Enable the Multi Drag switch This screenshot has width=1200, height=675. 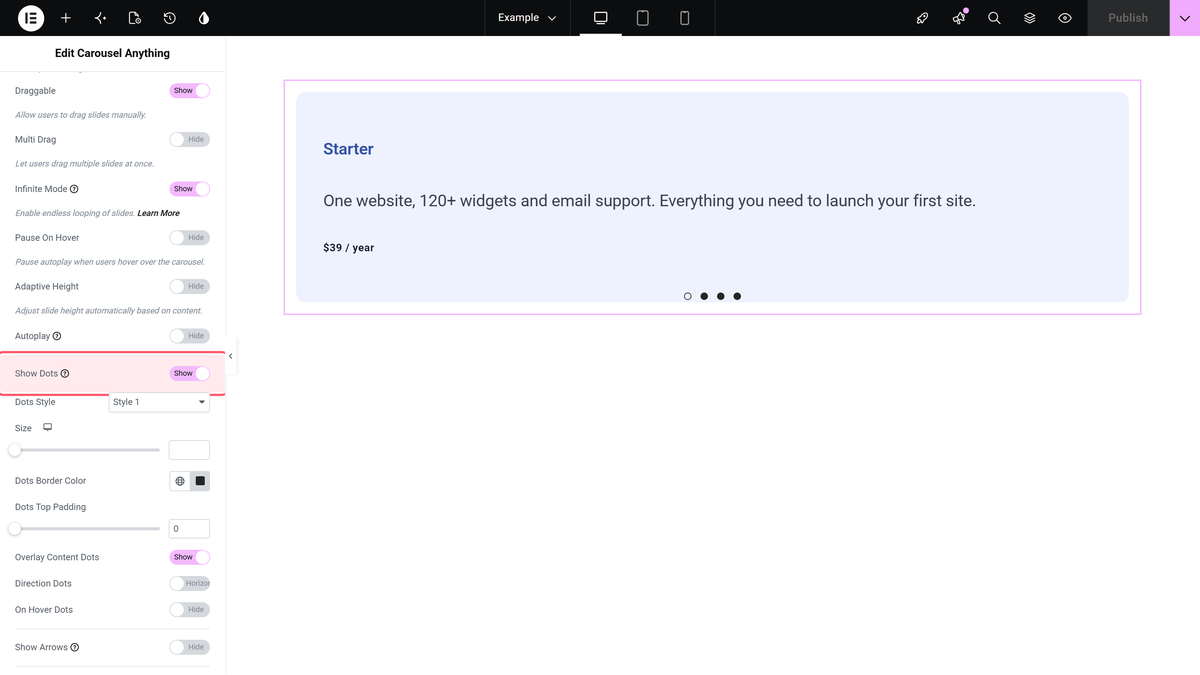pyautogui.click(x=190, y=140)
